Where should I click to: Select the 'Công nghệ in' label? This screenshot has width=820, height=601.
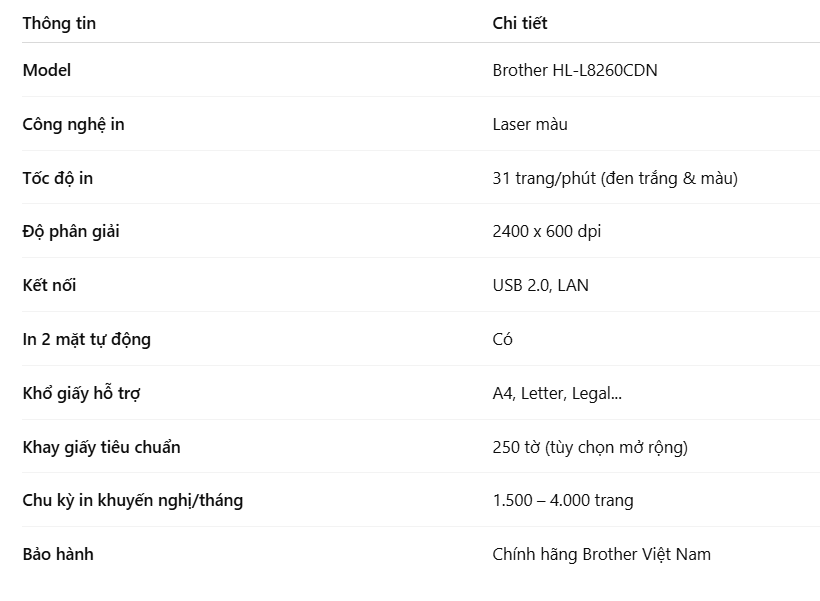pyautogui.click(x=73, y=124)
